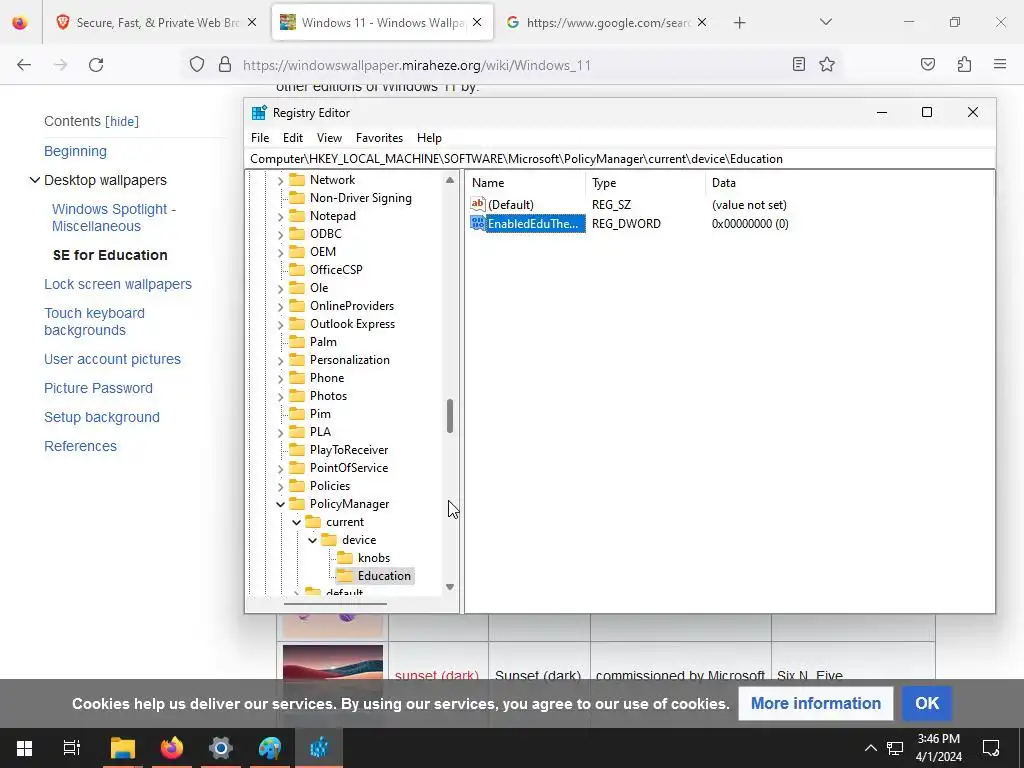1024x768 pixels.
Task: Collapse the device tree node
Action: (312, 540)
